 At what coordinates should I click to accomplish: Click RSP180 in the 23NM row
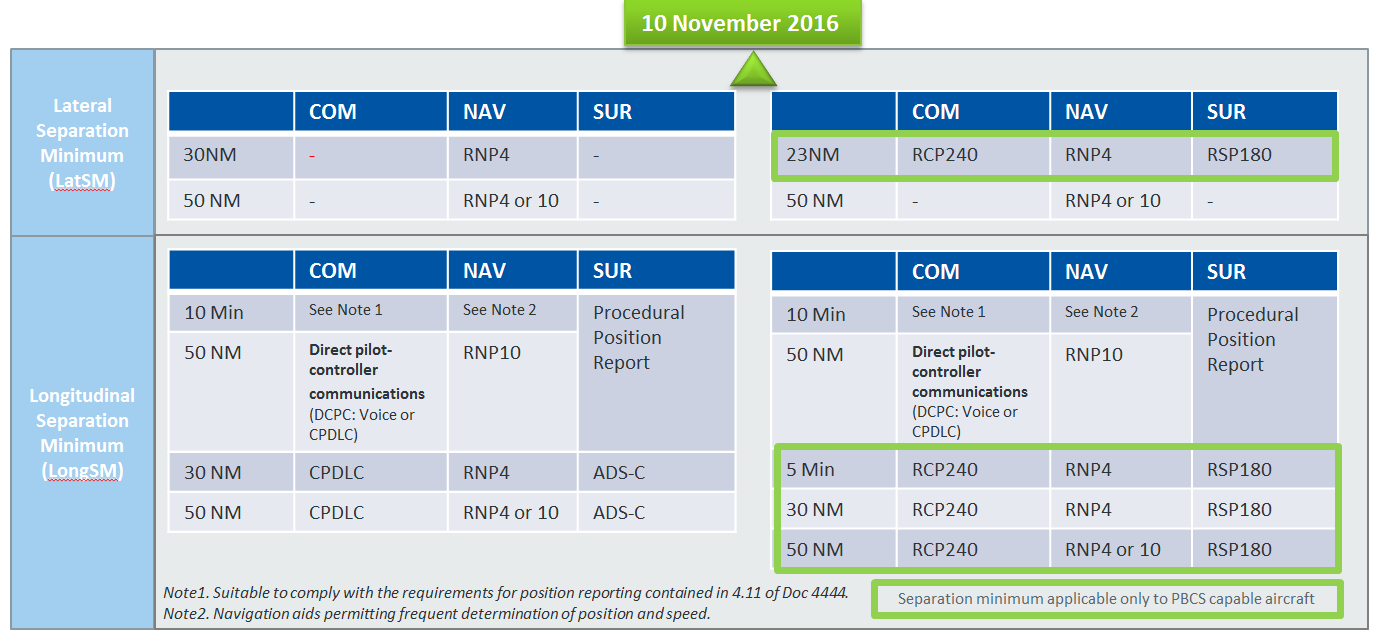pyautogui.click(x=1239, y=156)
